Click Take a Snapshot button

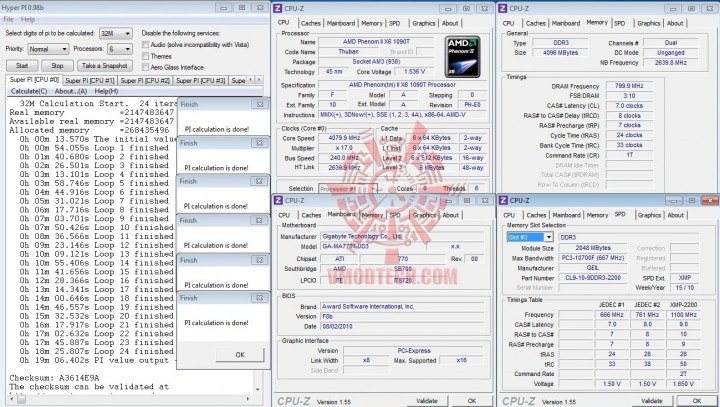105,66
